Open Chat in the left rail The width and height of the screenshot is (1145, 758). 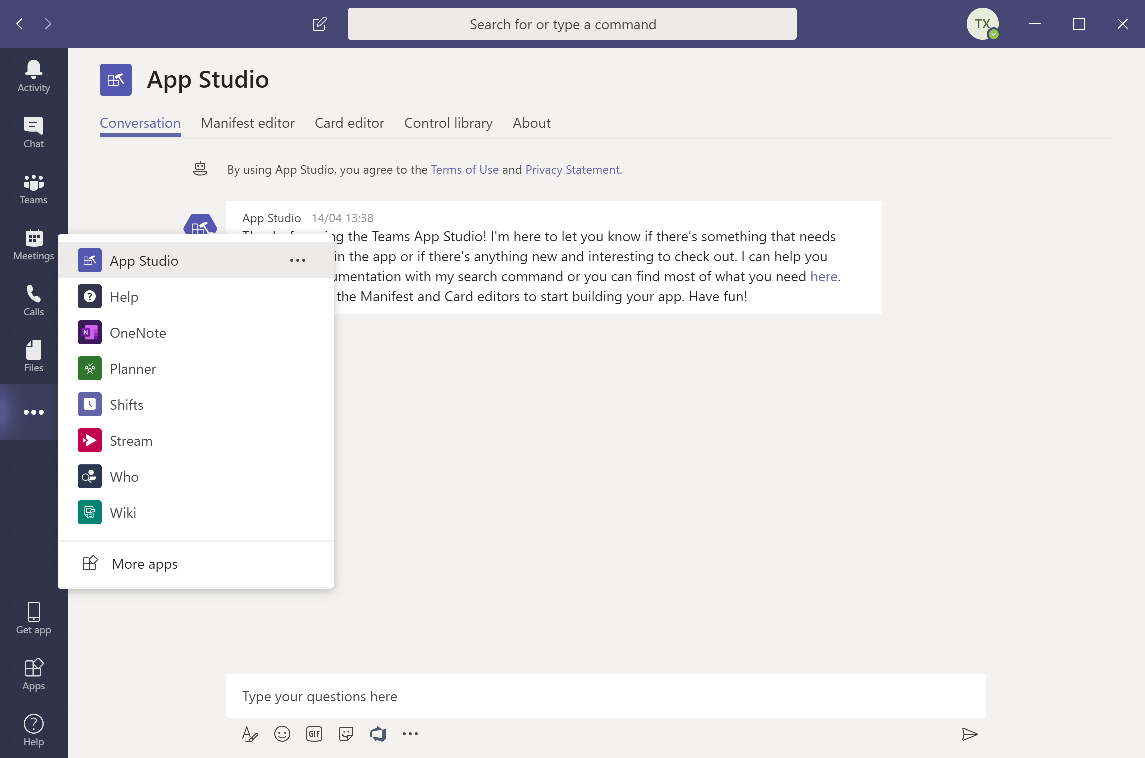(x=34, y=132)
